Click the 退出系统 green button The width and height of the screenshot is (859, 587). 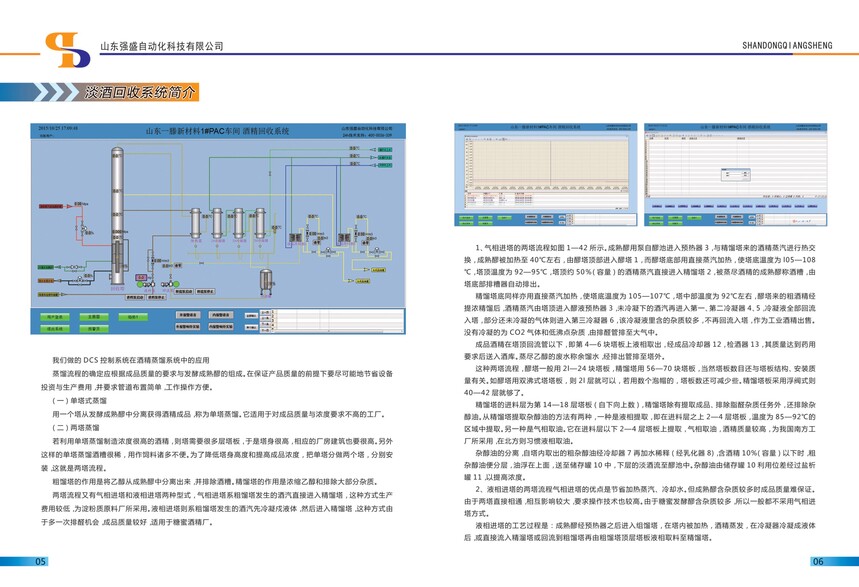click(x=55, y=329)
